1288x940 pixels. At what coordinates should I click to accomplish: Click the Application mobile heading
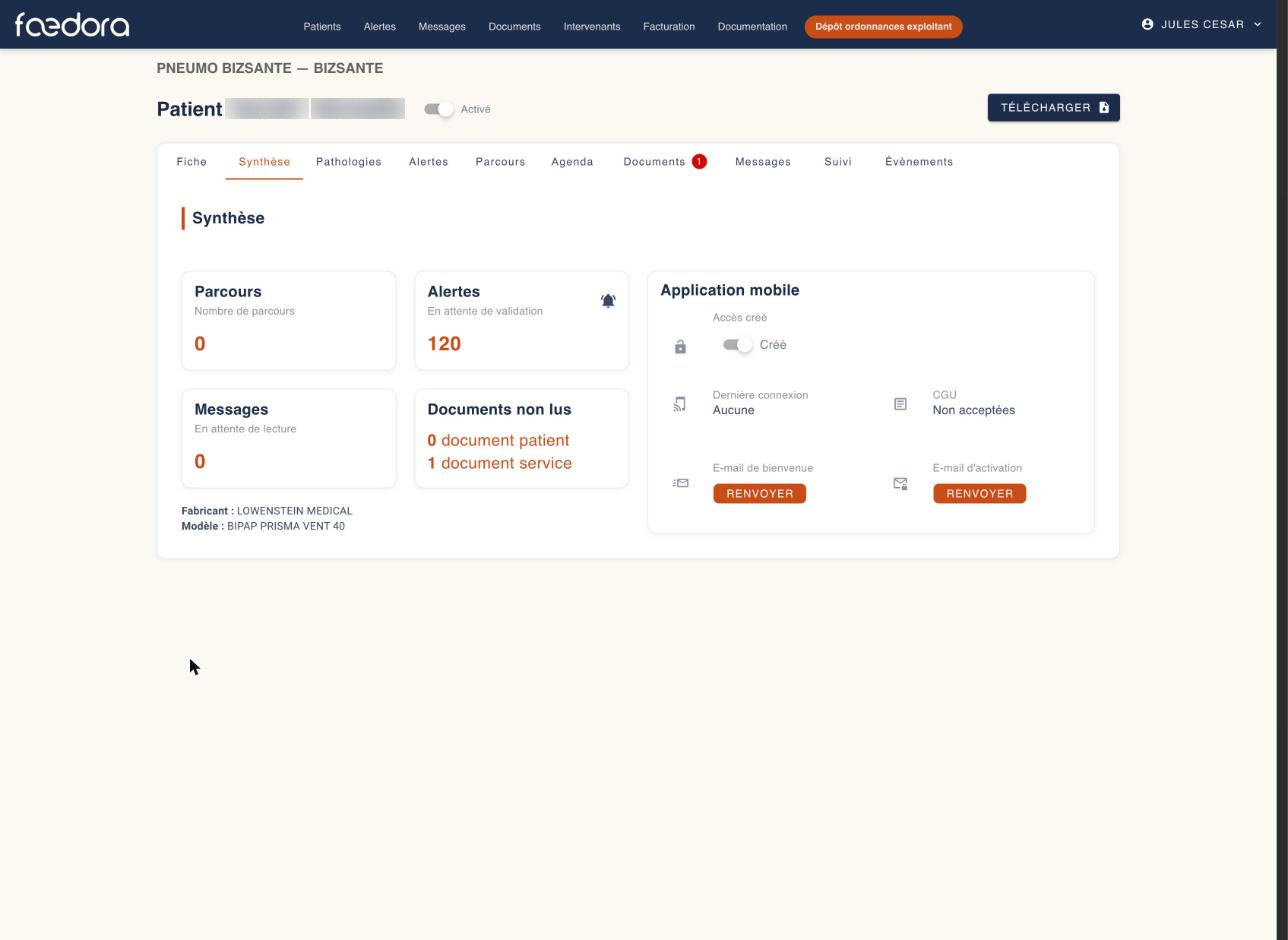point(730,290)
